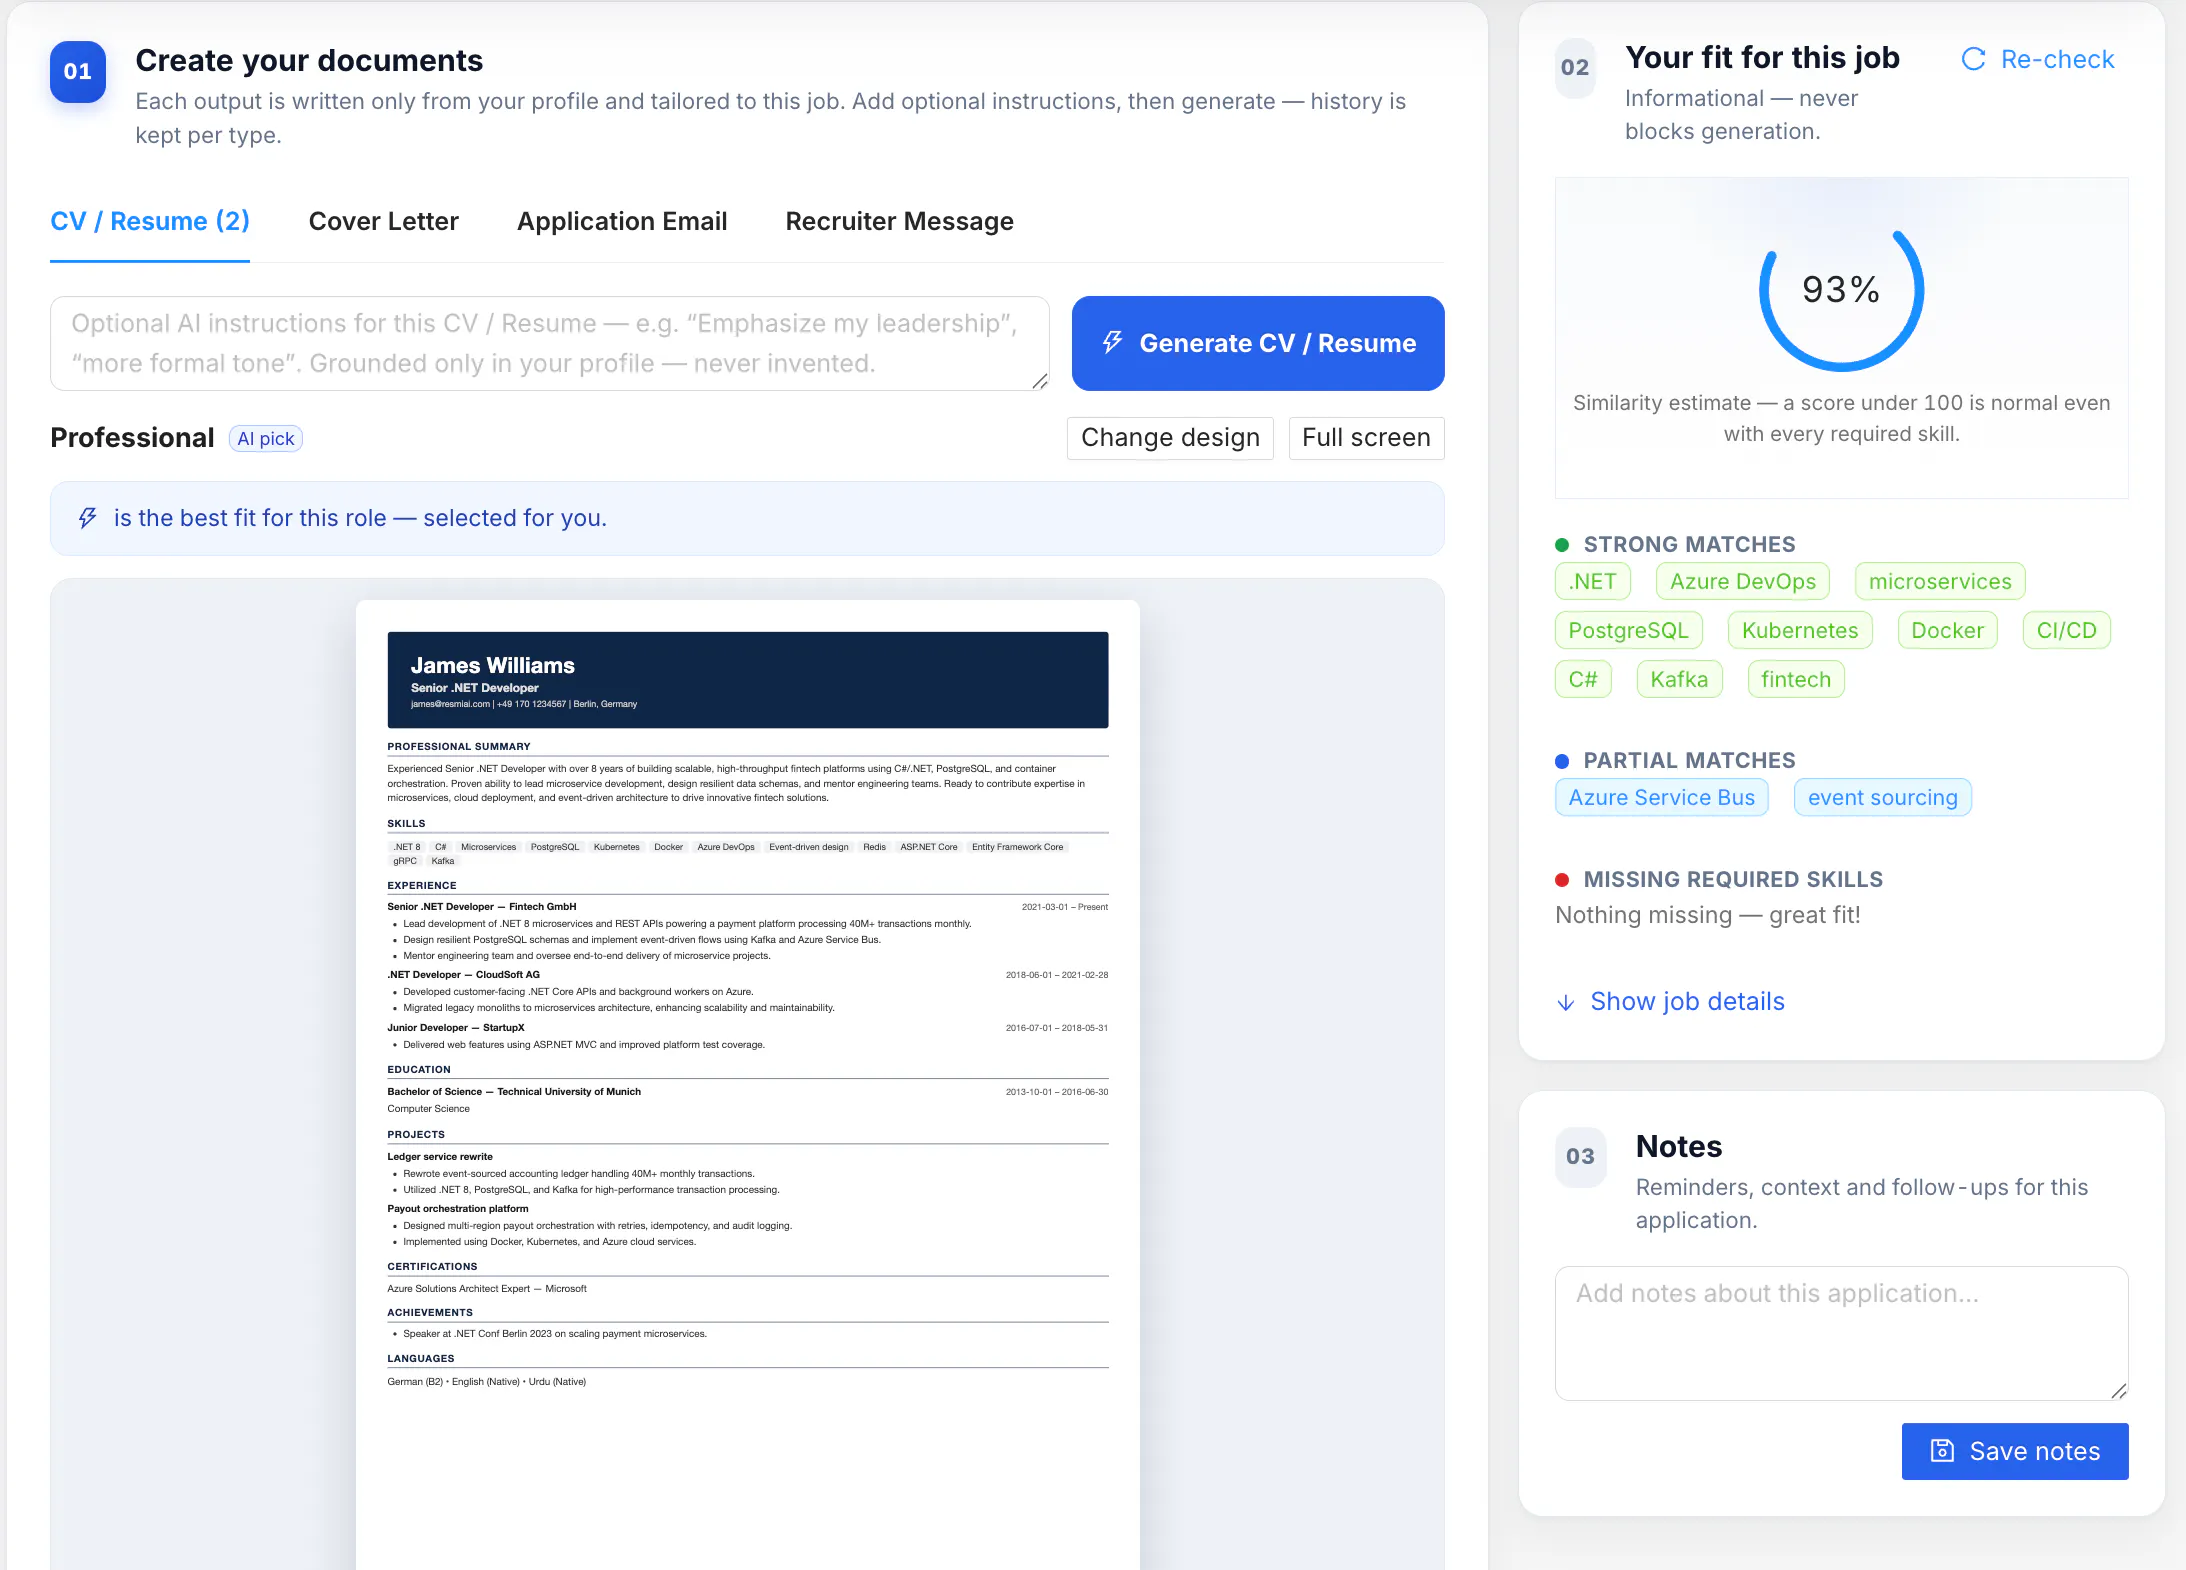Click the Re-check link
This screenshot has width=2186, height=1570.
tap(2037, 59)
